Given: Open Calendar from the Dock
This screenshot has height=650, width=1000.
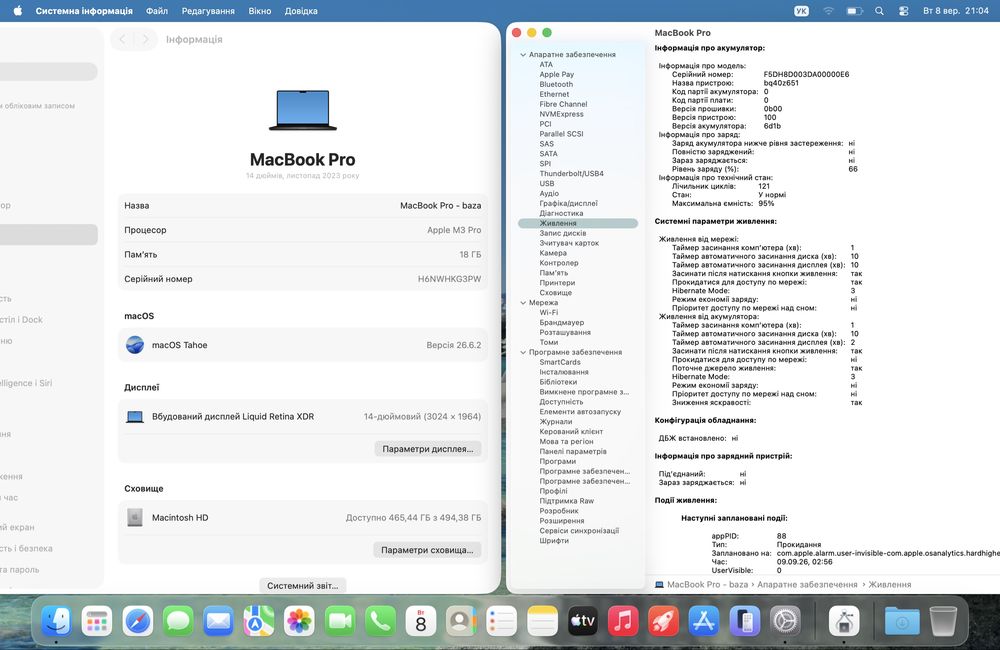Looking at the screenshot, I should coord(420,621).
